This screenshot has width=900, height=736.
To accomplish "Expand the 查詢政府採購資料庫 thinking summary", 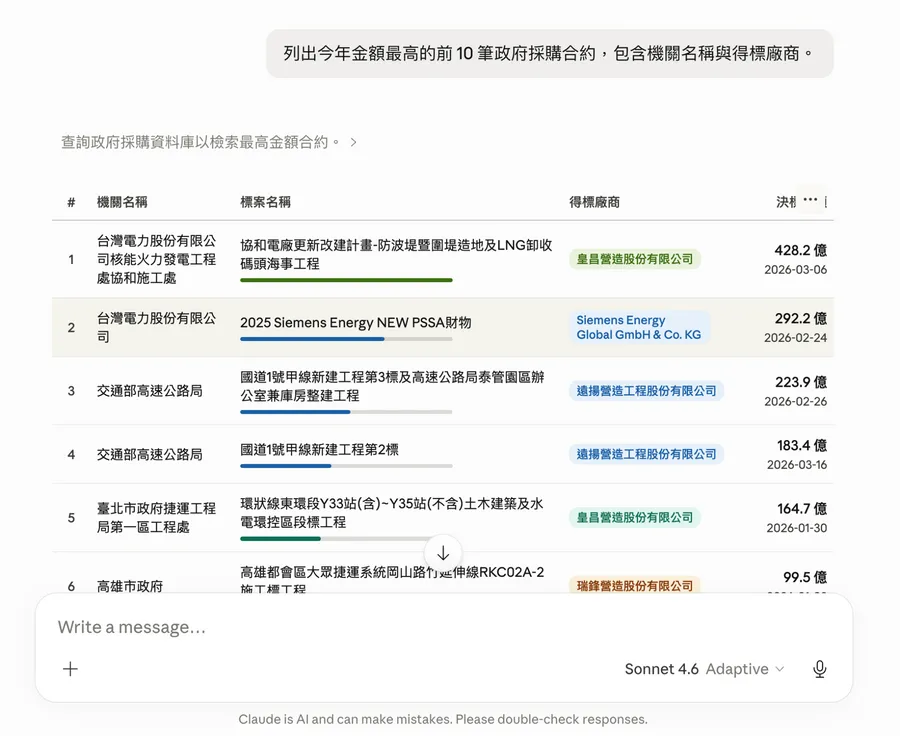I will tap(209, 142).
